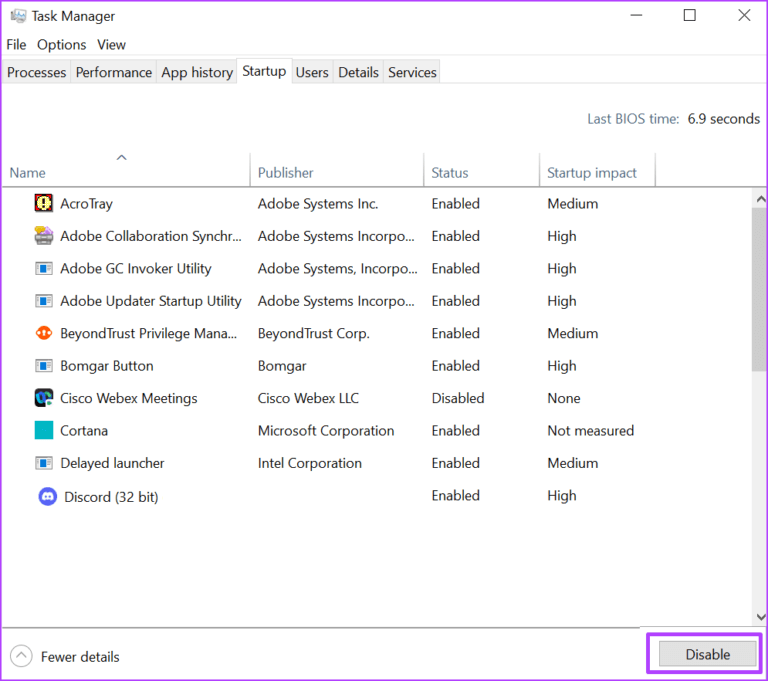Click the scrollbar up arrow
Viewport: 768px width, 681px height.
click(760, 199)
